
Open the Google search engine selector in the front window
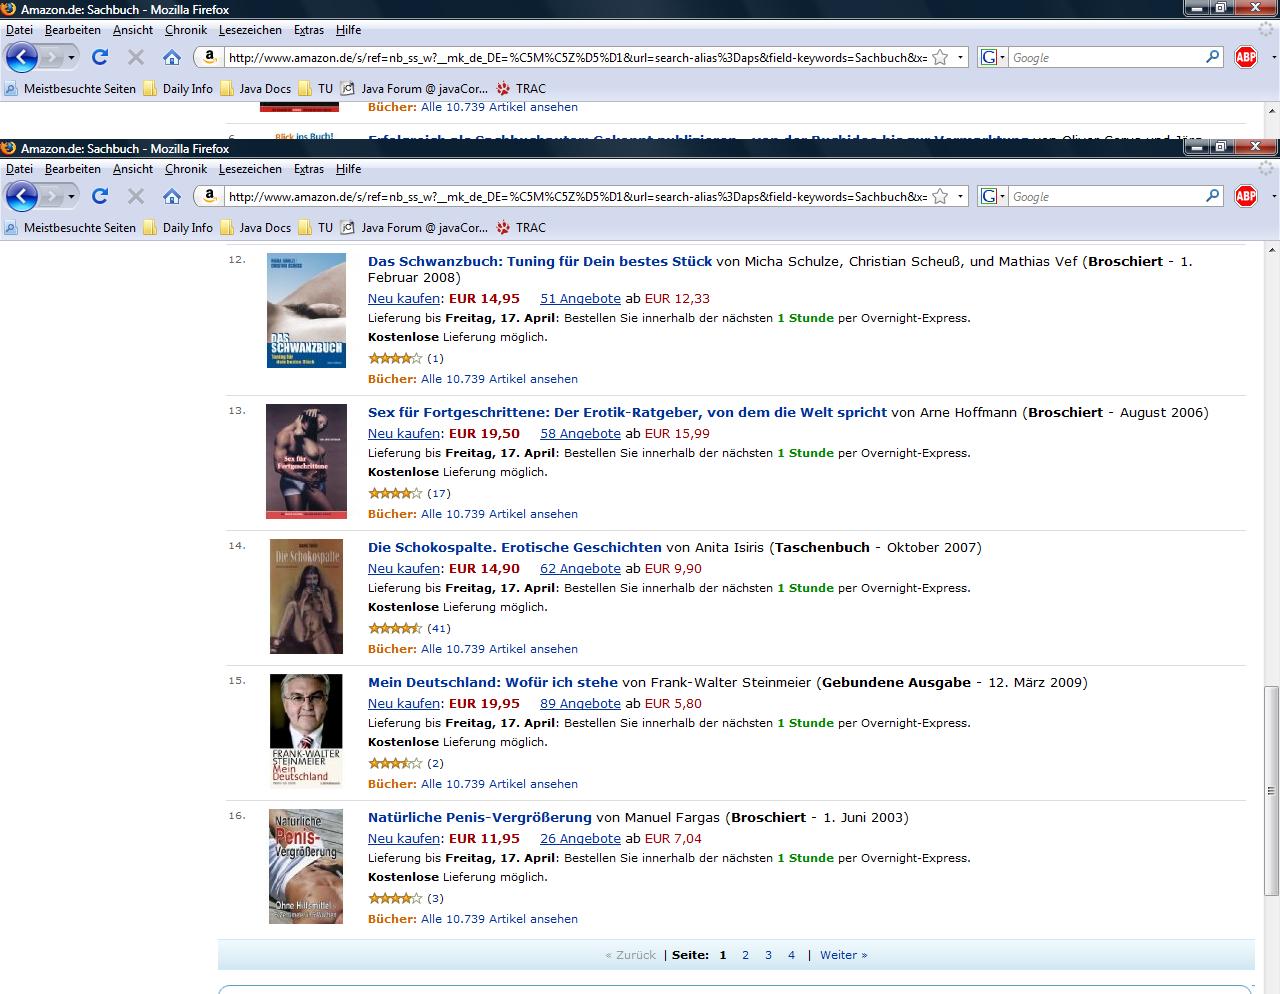pyautogui.click(x=992, y=196)
